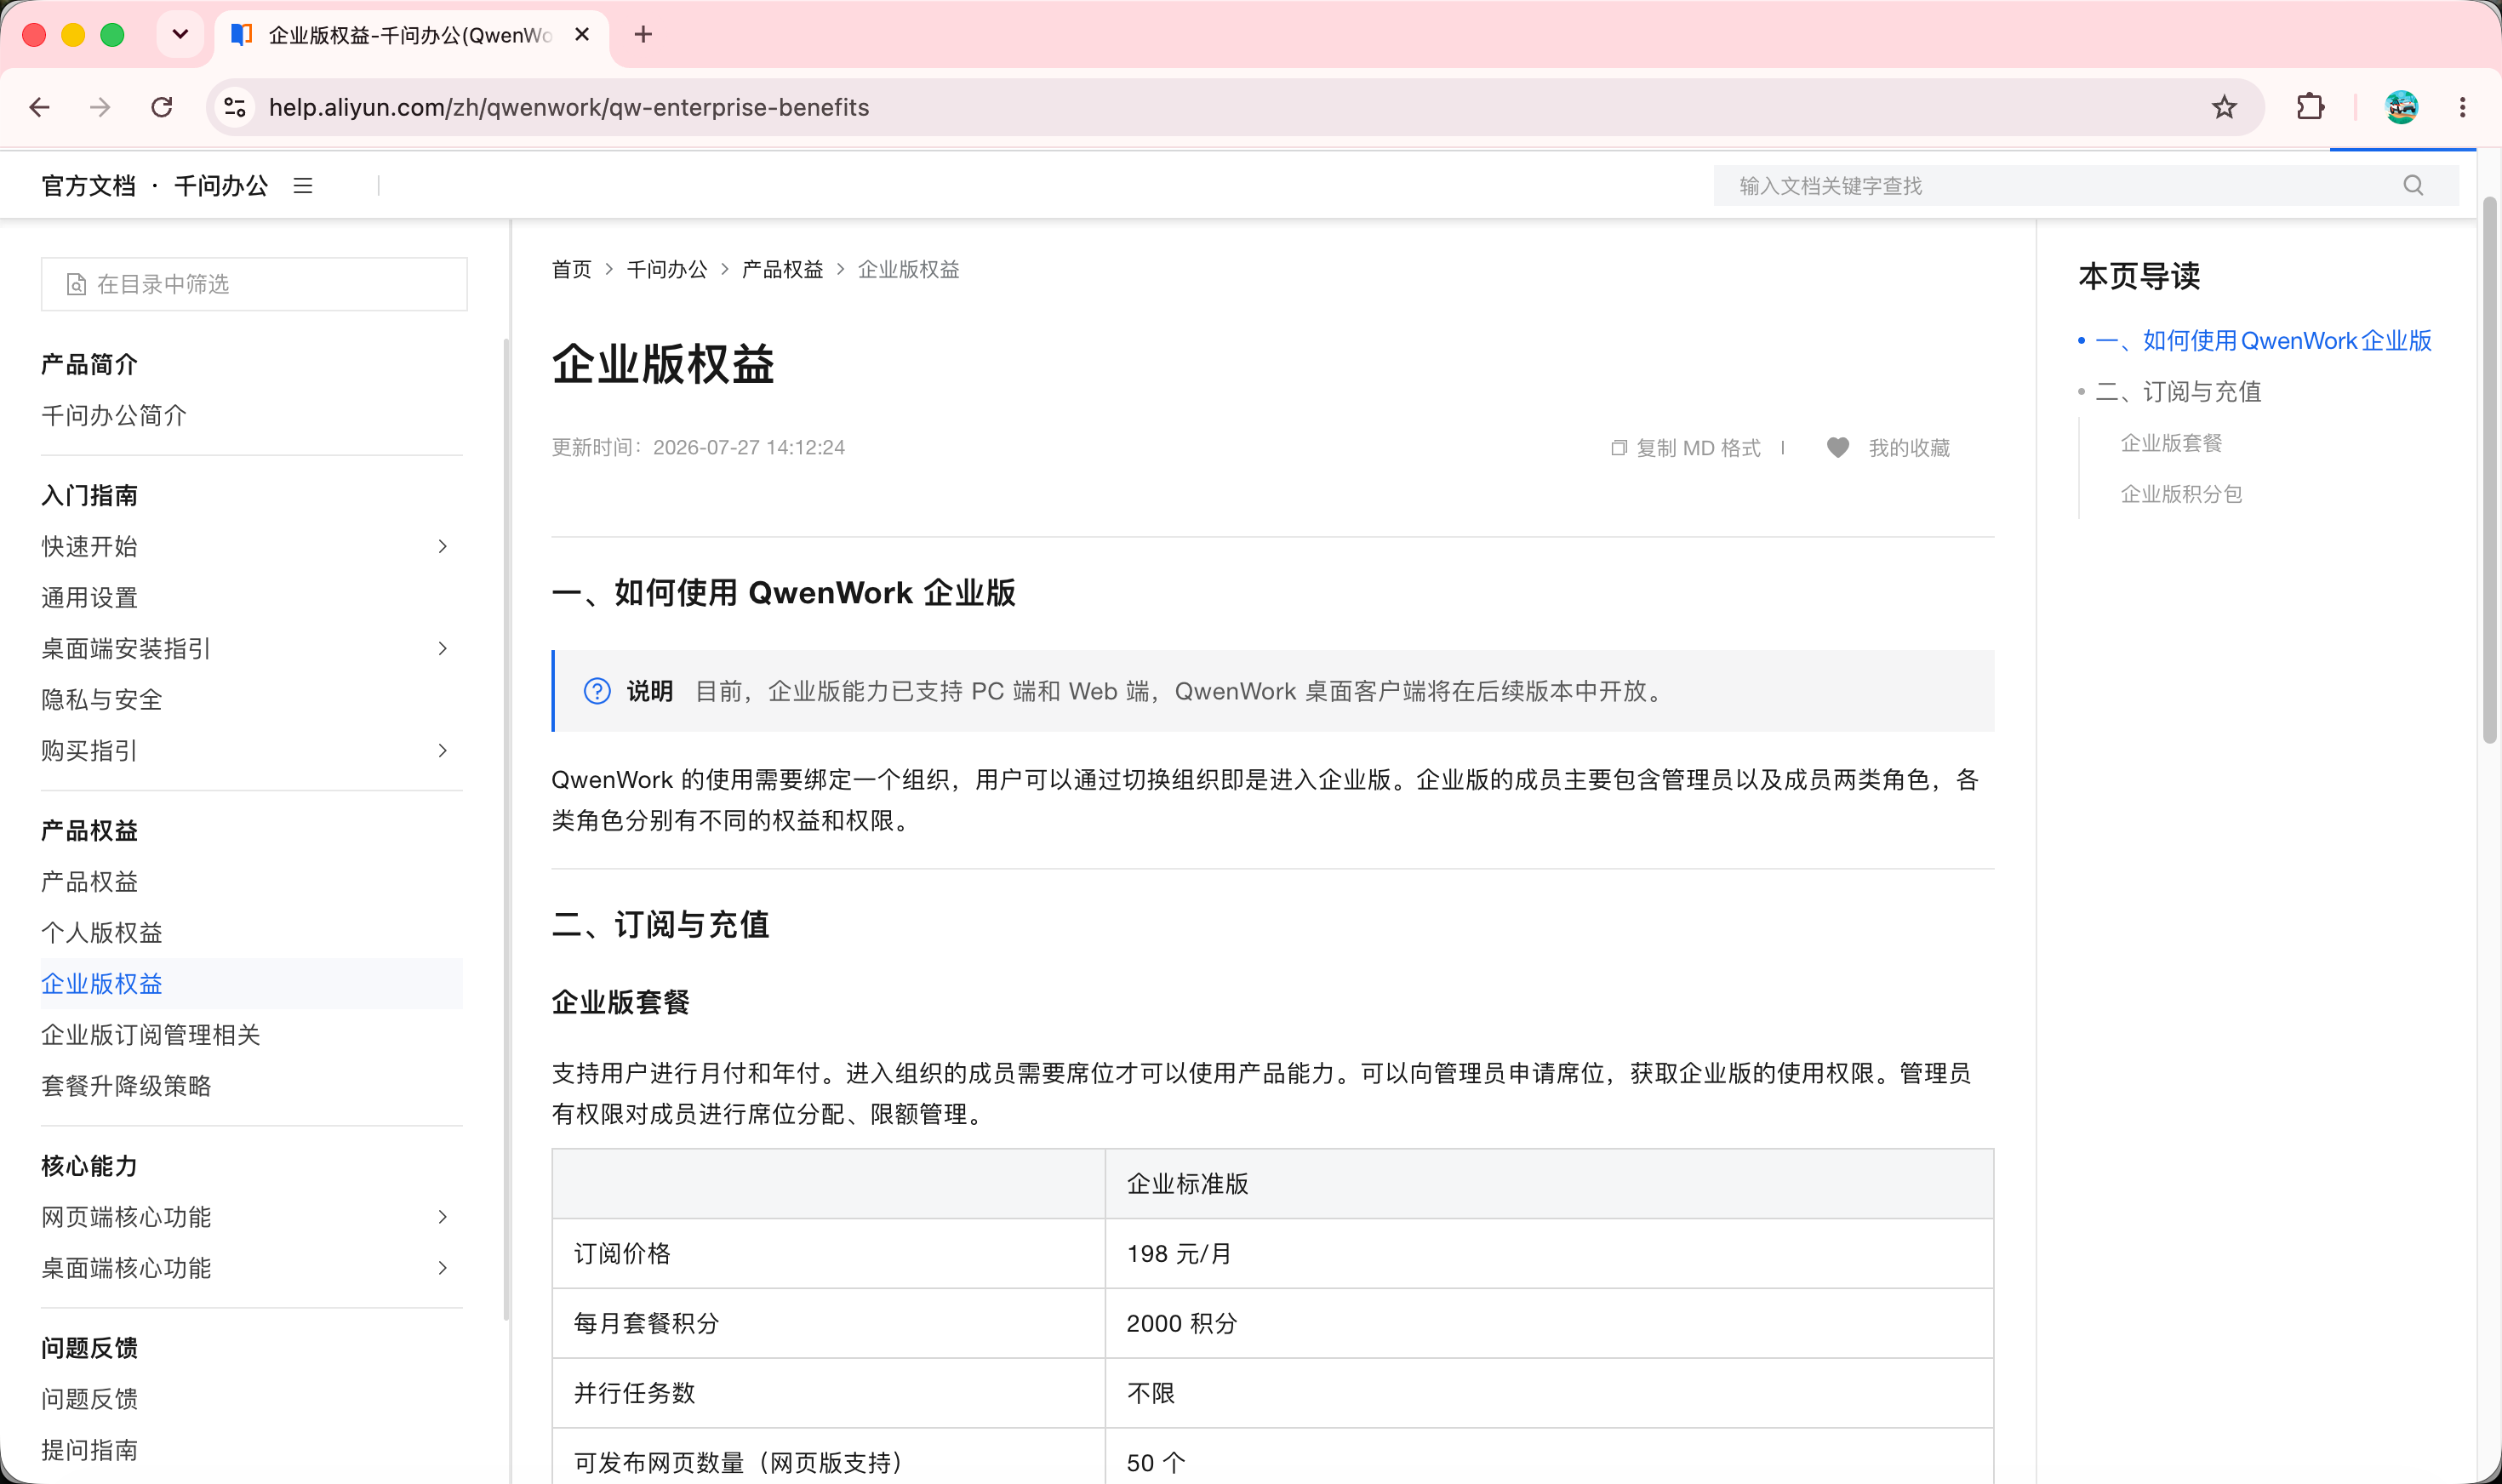Expand the 网页端核心功能 sidebar section
The image size is (2502, 1484).
point(443,1216)
